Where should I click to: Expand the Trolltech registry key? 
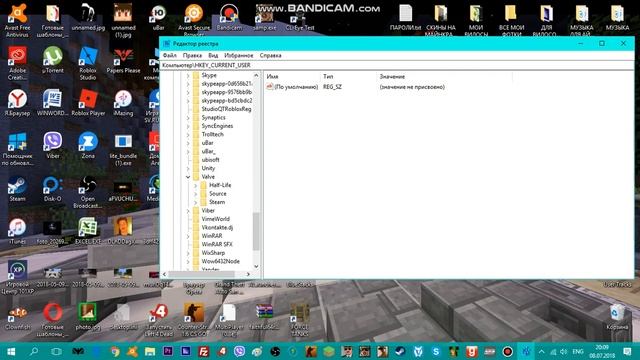tap(188, 135)
